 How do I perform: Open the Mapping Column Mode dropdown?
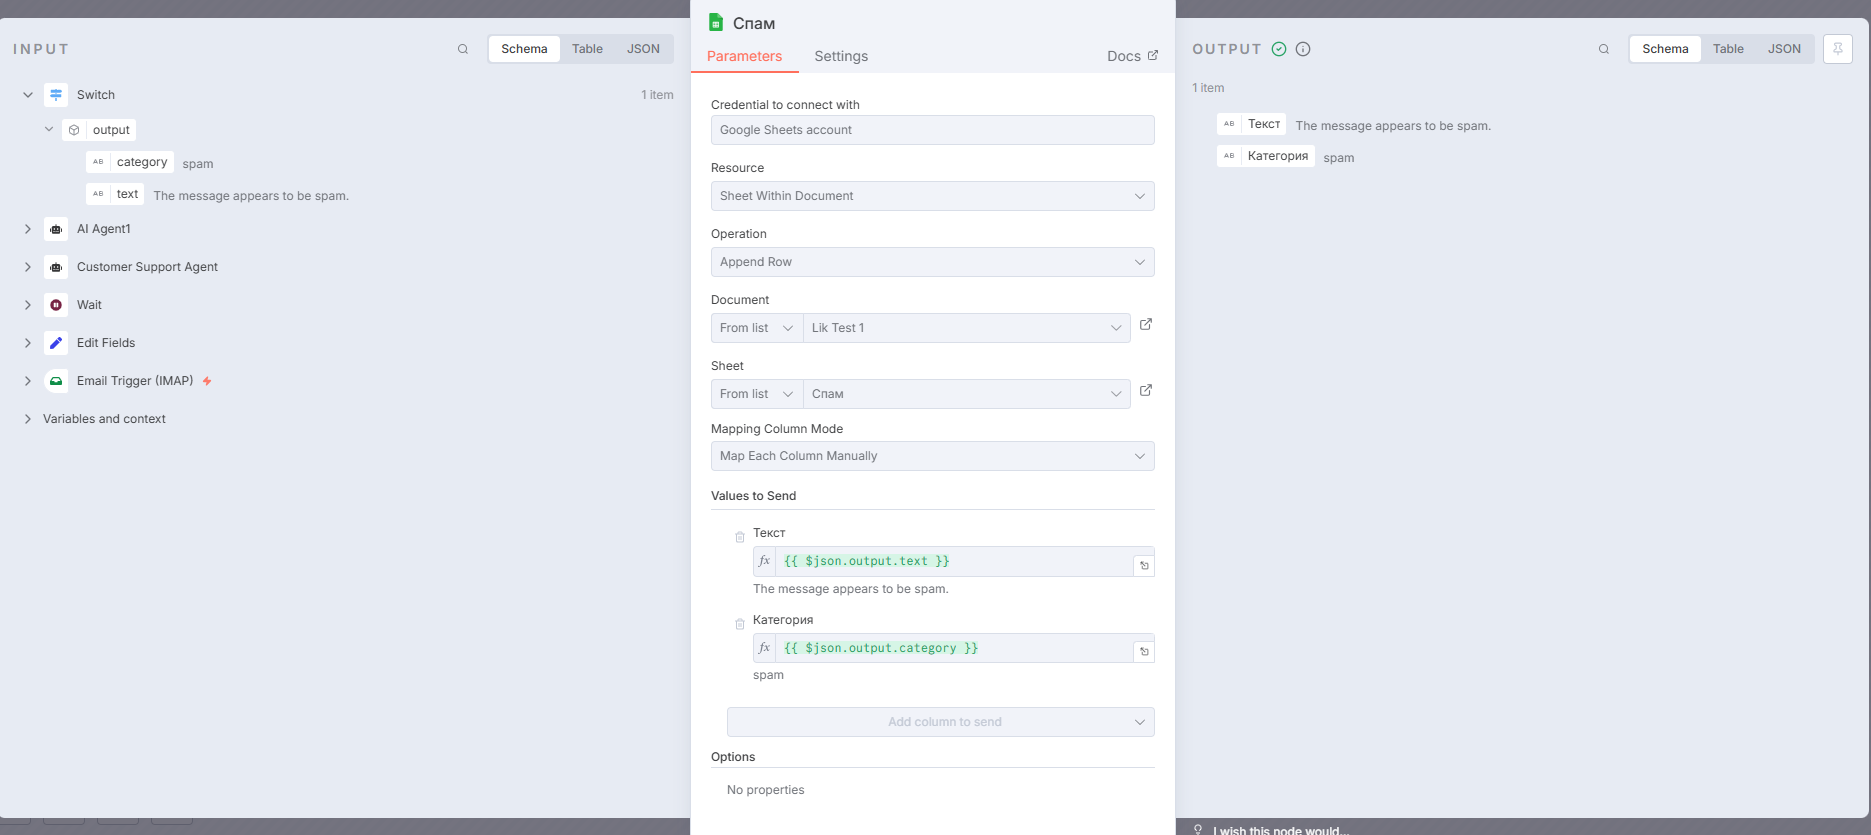(932, 456)
